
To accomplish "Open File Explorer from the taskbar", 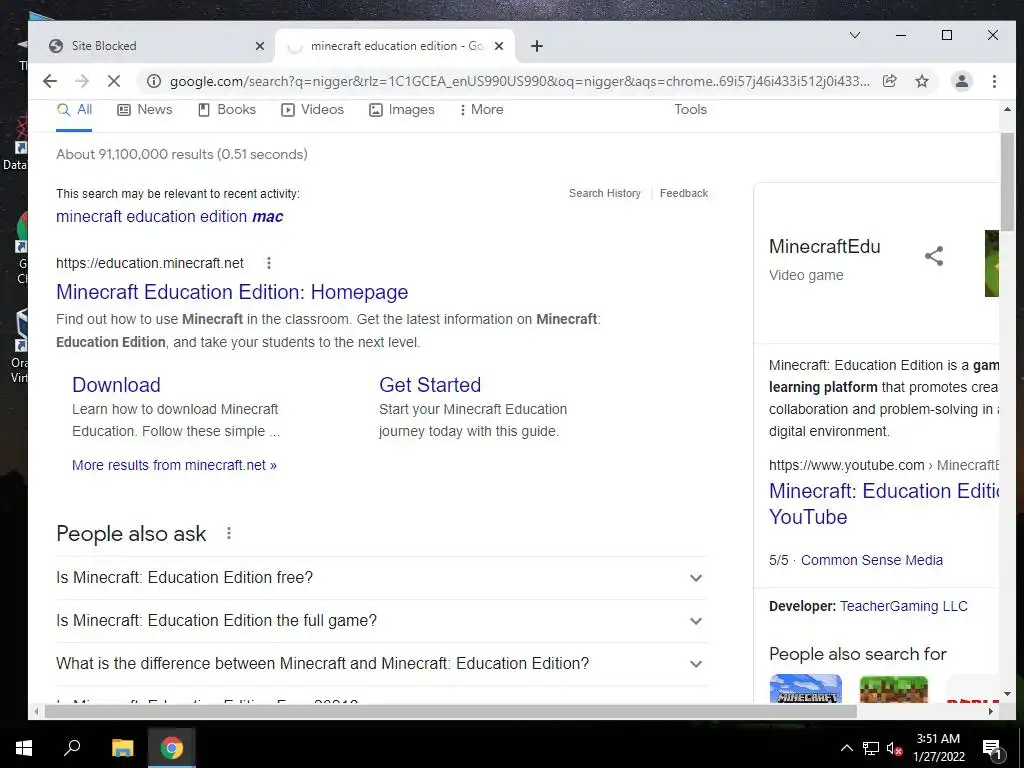I will [122, 748].
